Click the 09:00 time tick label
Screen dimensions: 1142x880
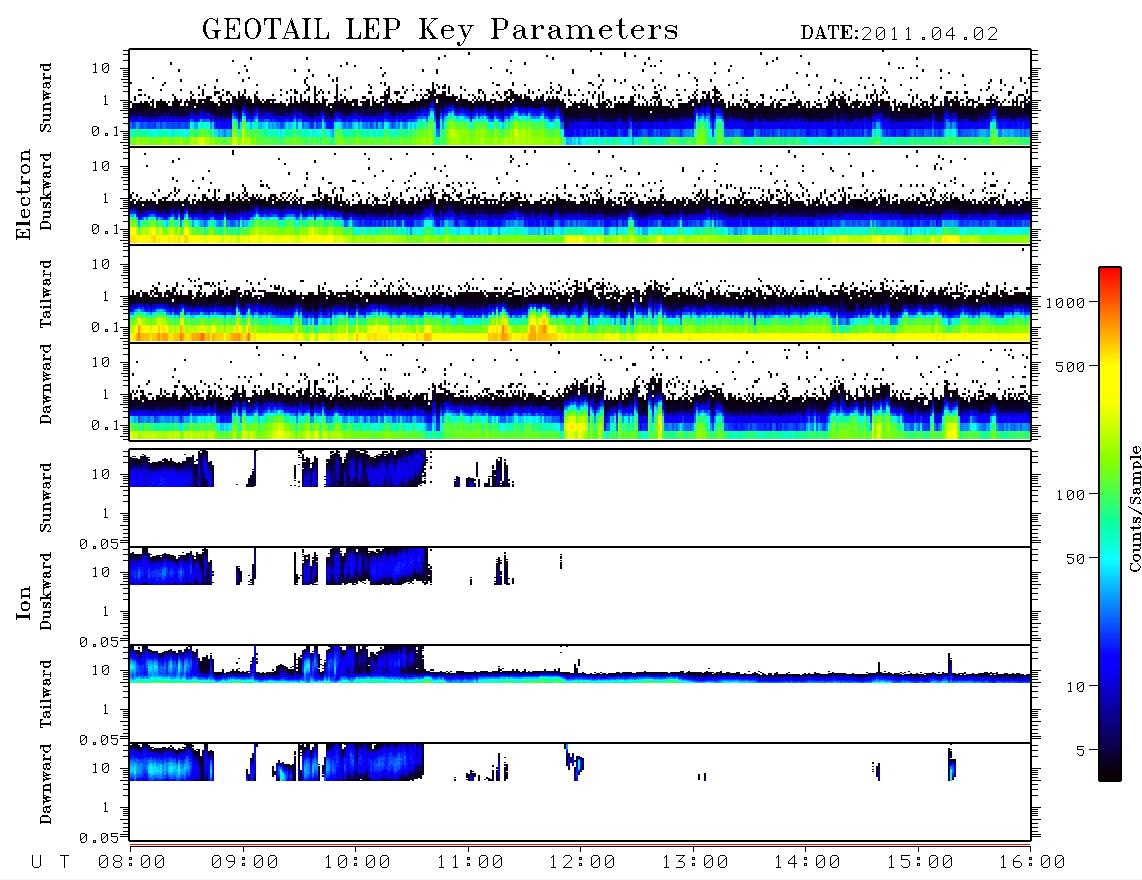pos(245,863)
